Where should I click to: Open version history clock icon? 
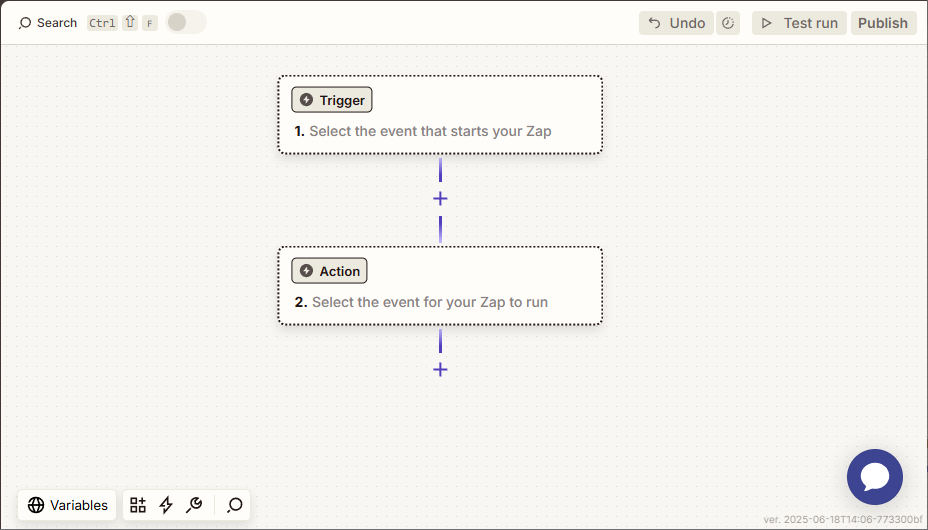click(x=728, y=23)
